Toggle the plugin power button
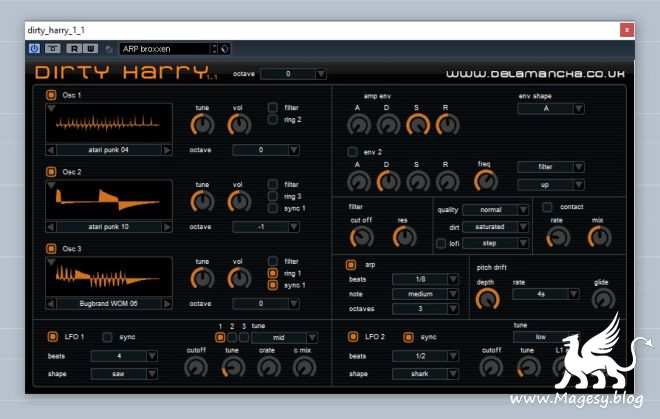The height and width of the screenshot is (419, 660). click(x=34, y=49)
